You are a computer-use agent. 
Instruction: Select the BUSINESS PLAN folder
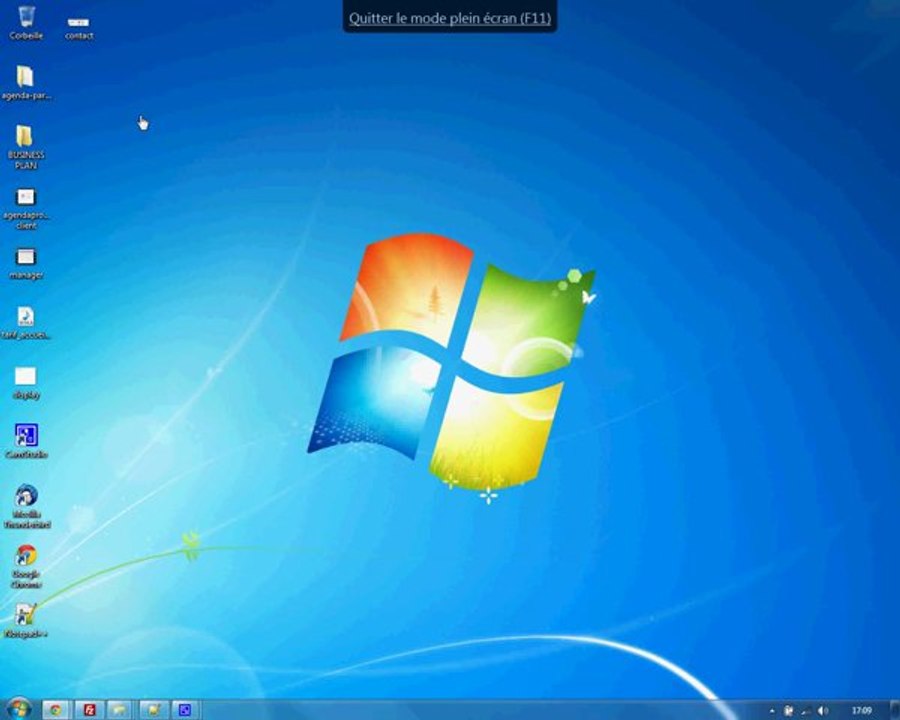click(x=26, y=147)
